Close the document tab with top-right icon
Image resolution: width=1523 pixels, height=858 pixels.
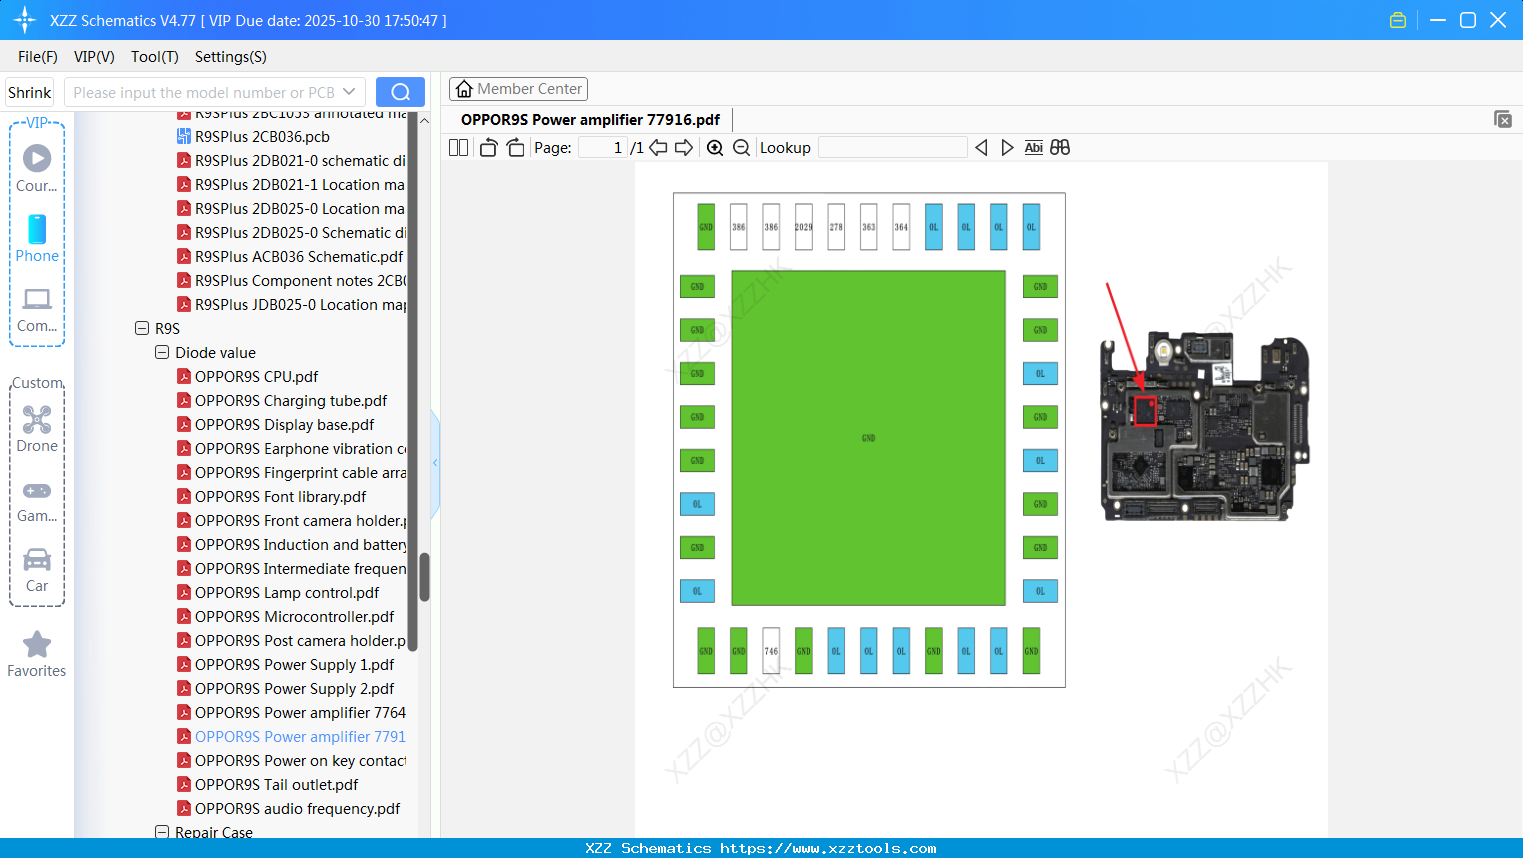(x=1502, y=119)
